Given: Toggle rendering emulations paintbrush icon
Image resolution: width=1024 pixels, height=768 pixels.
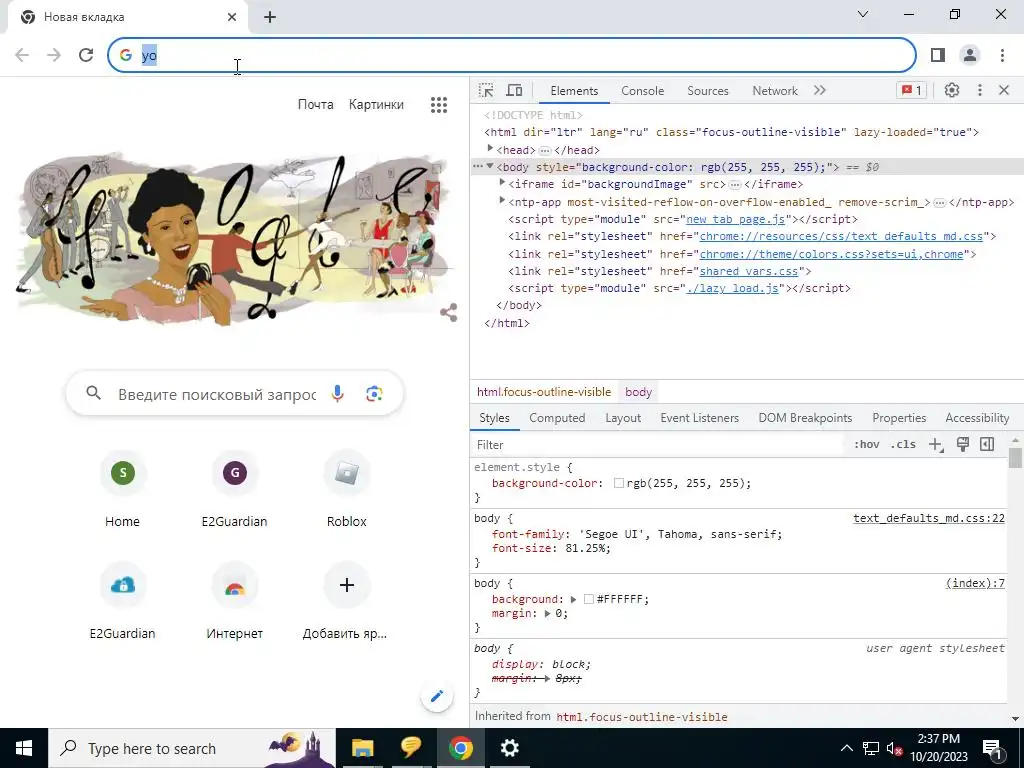Looking at the screenshot, I should [962, 445].
